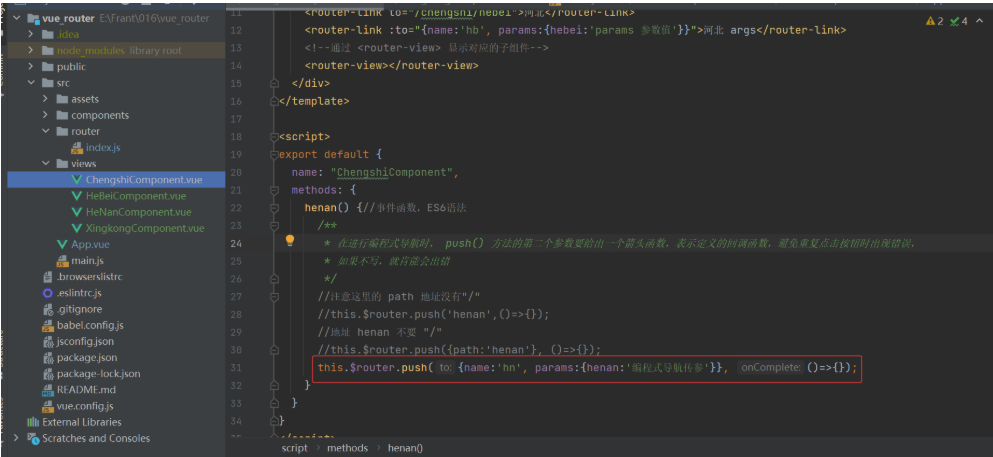Screen dimensions: 993x457
Task: Click the henan() breadcrumb
Action: click(x=405, y=448)
